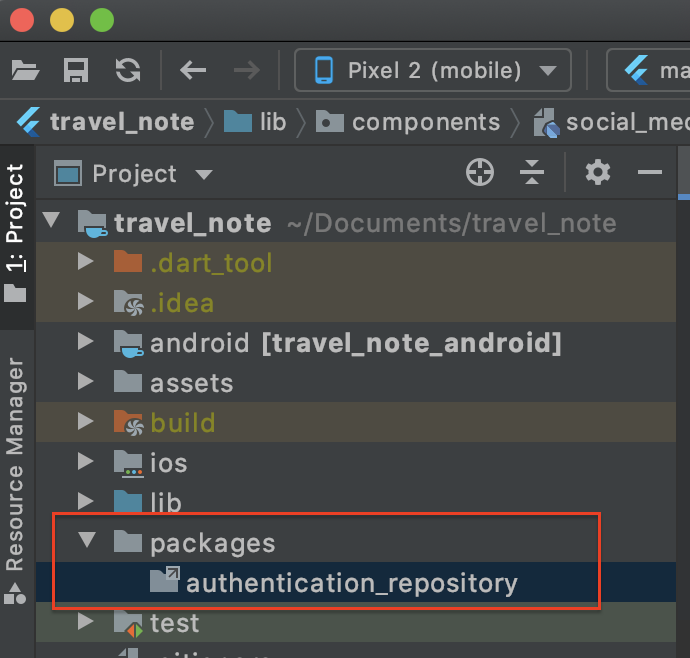Screen dimensions: 690x658
Task: Click the Synchronize refresh icon
Action: point(128,70)
